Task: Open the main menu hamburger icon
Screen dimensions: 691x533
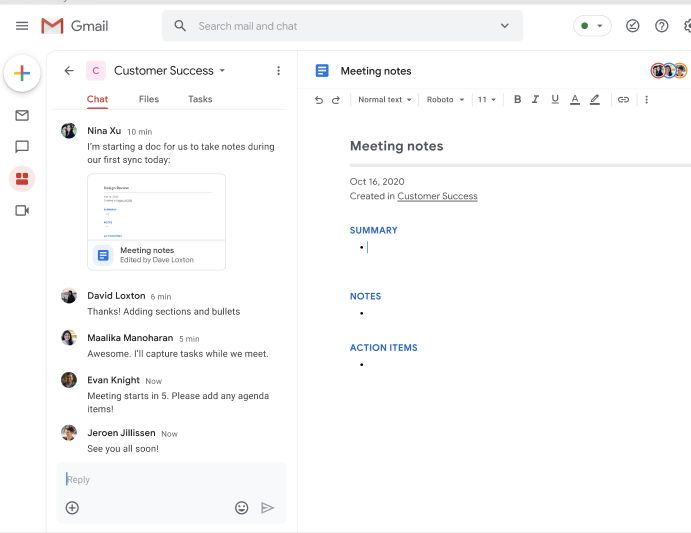Action: 22,26
